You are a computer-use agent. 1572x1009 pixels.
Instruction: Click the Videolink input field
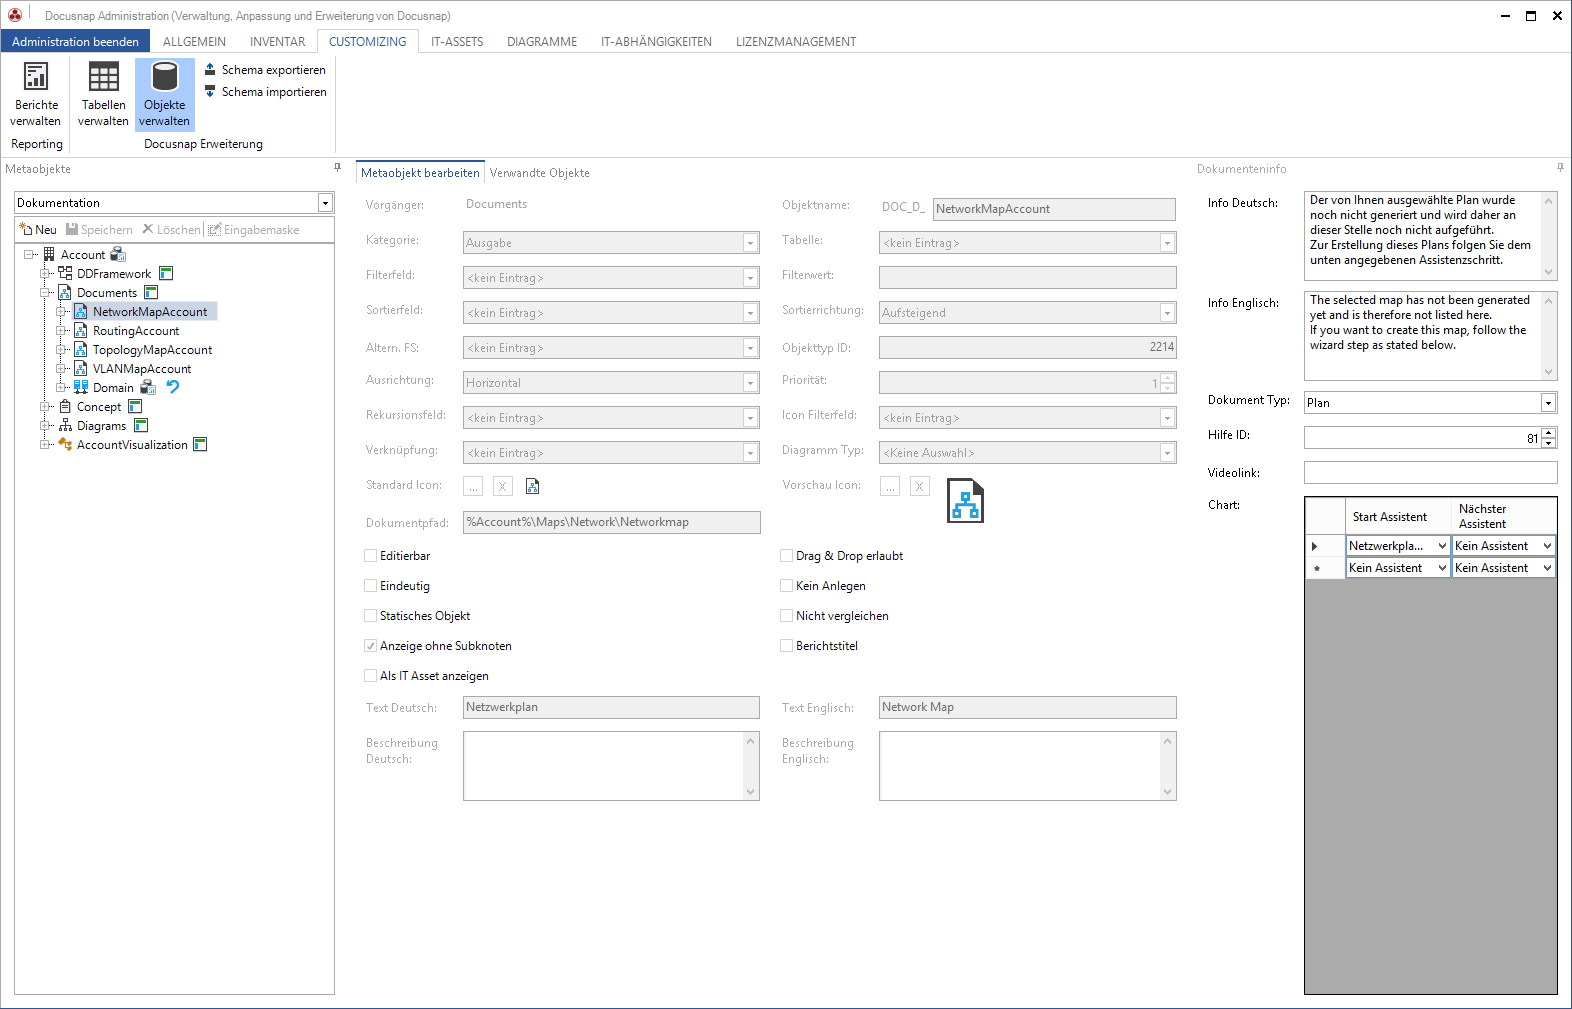[1430, 473]
